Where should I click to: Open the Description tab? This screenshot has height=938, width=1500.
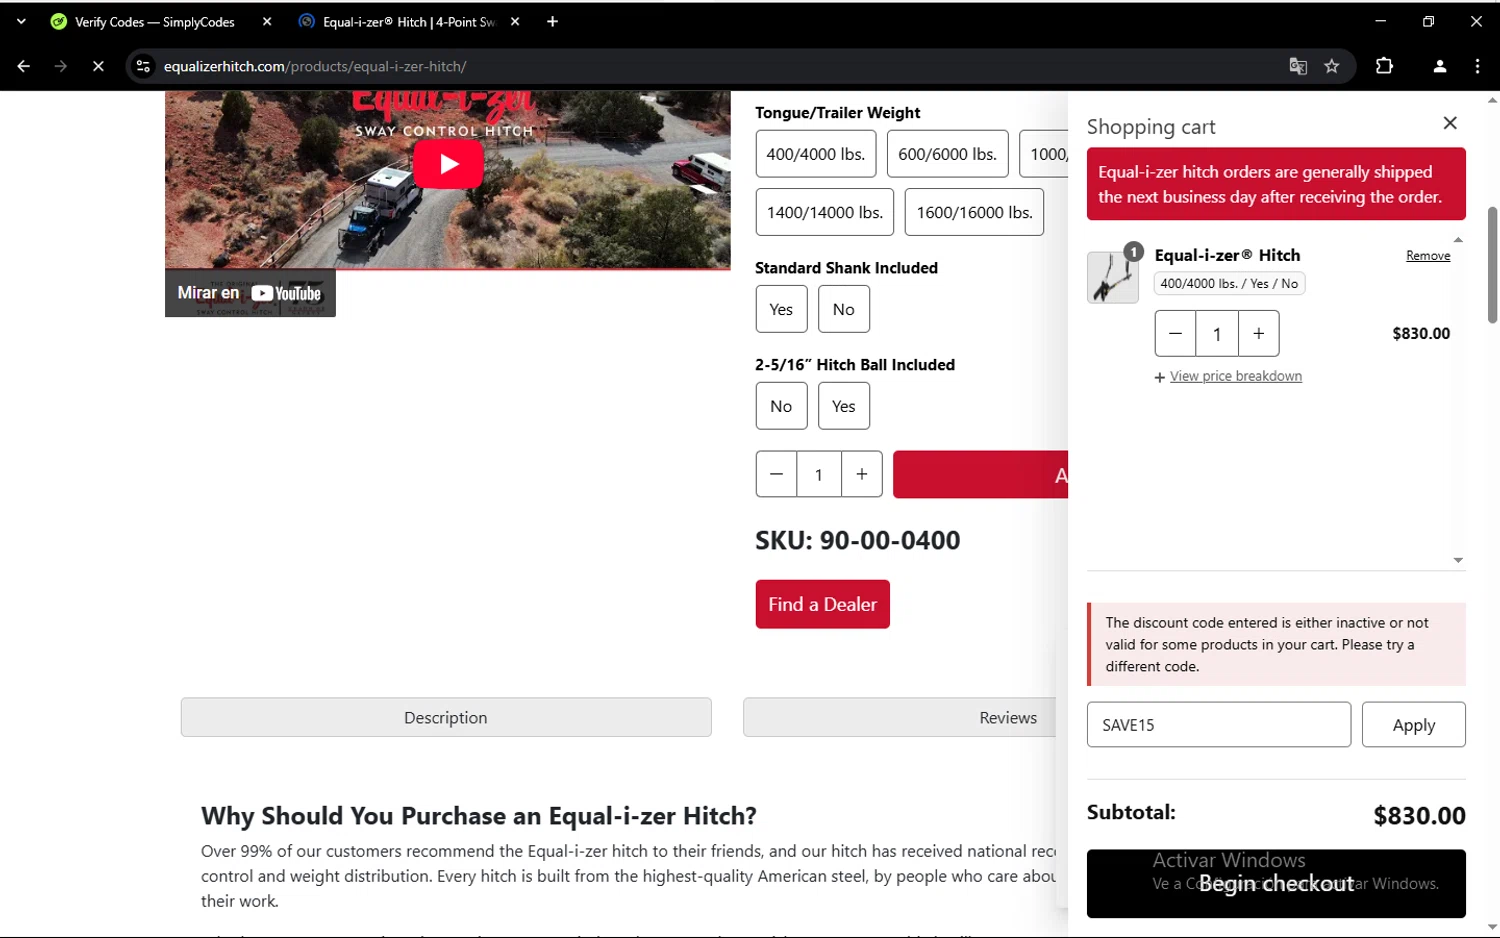[446, 717]
